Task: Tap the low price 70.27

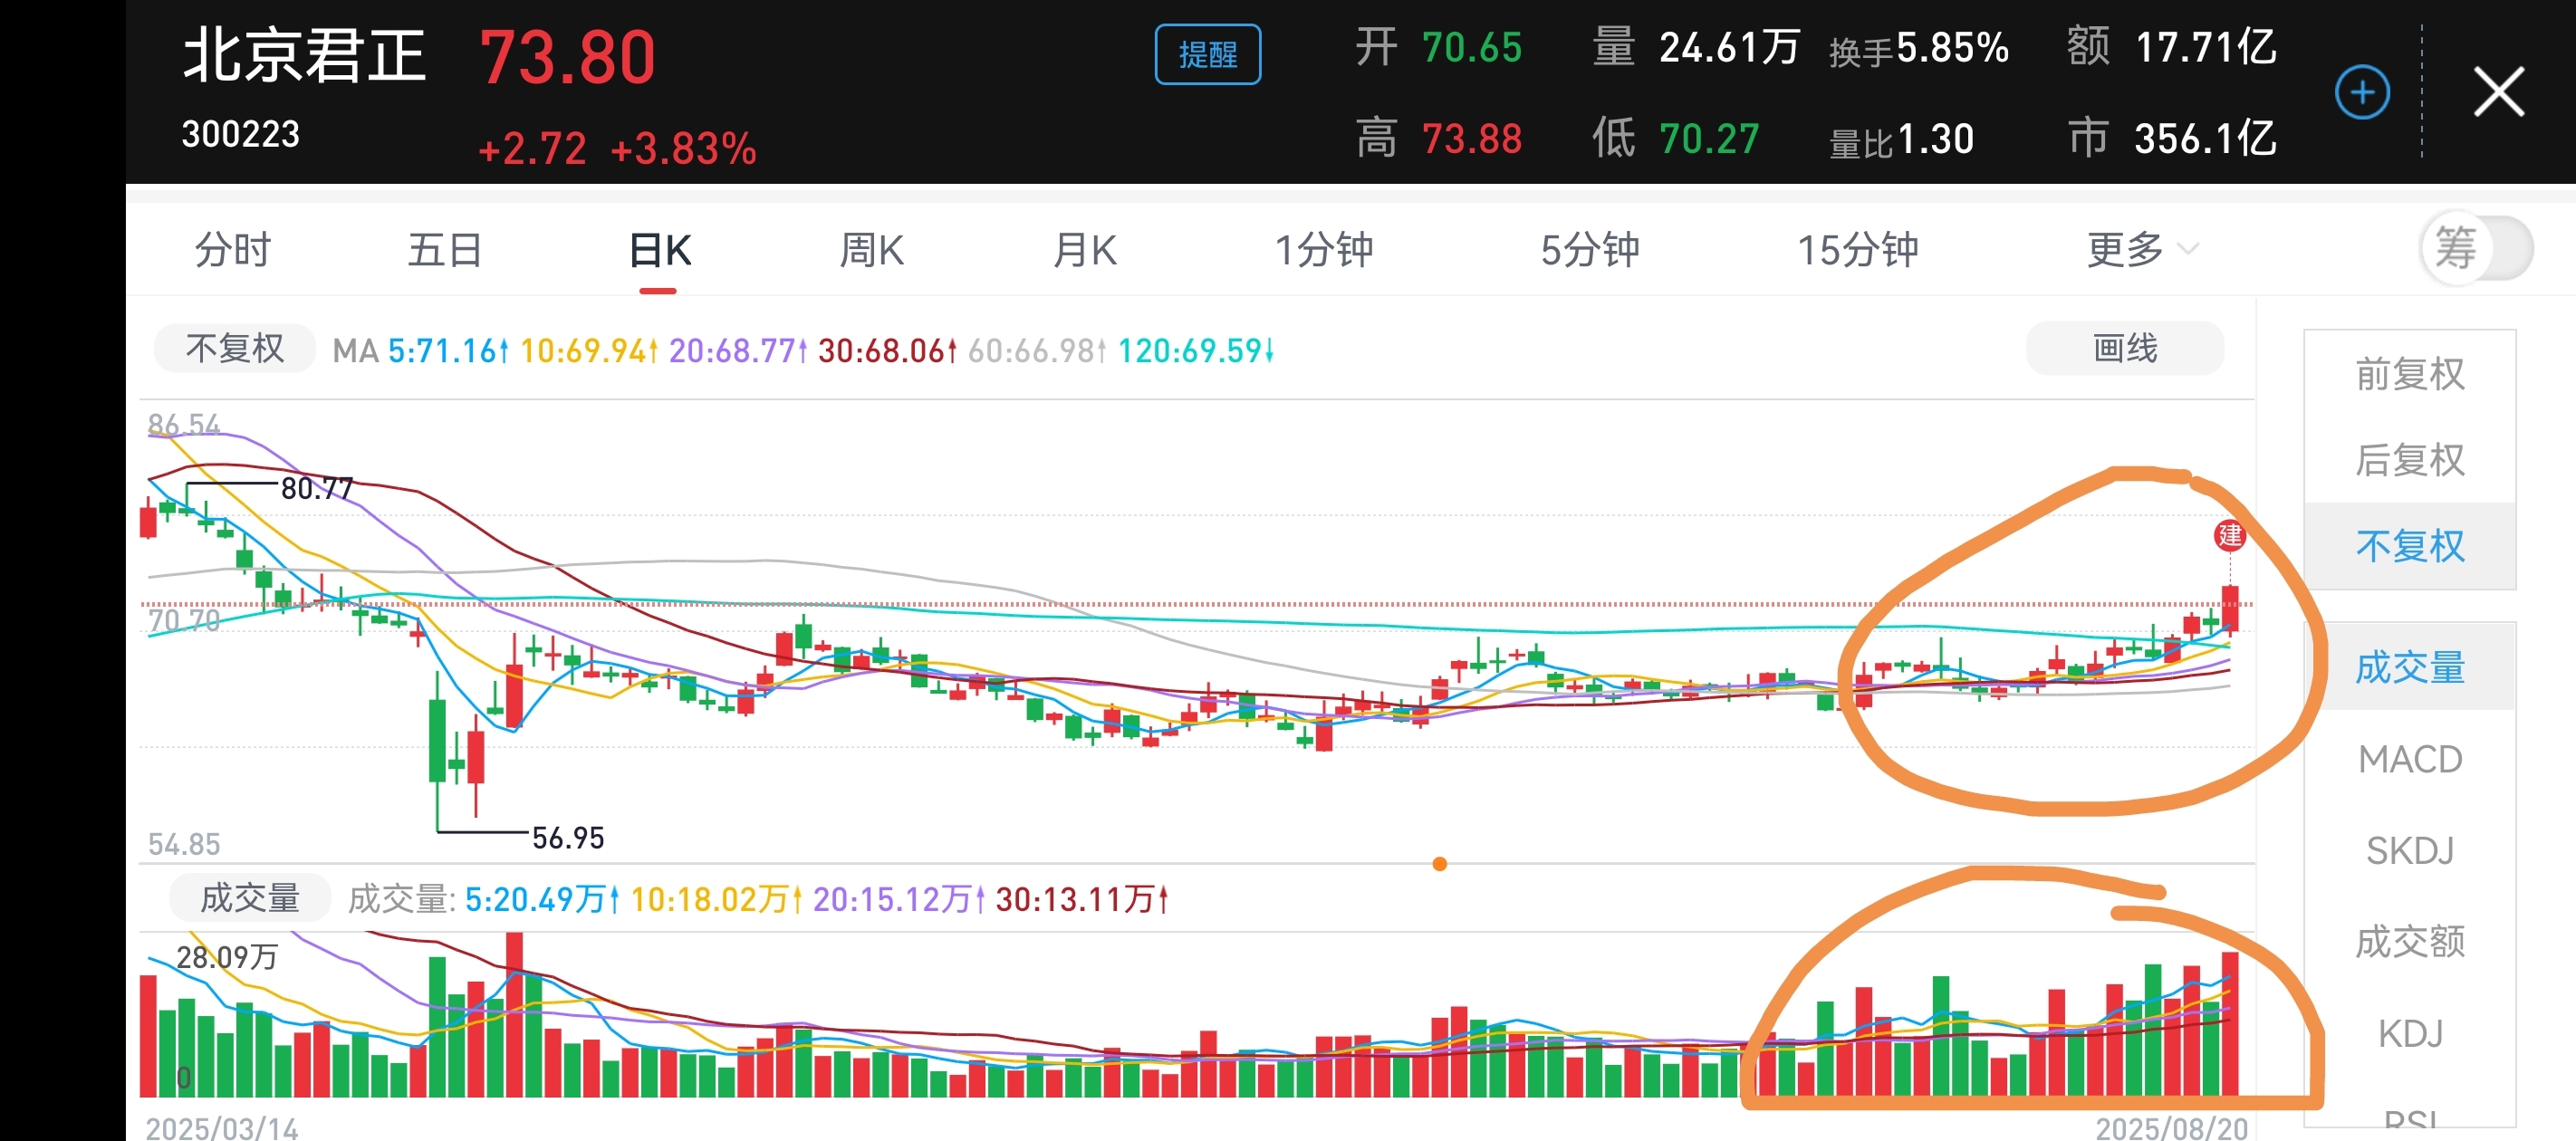Action: 1709,139
